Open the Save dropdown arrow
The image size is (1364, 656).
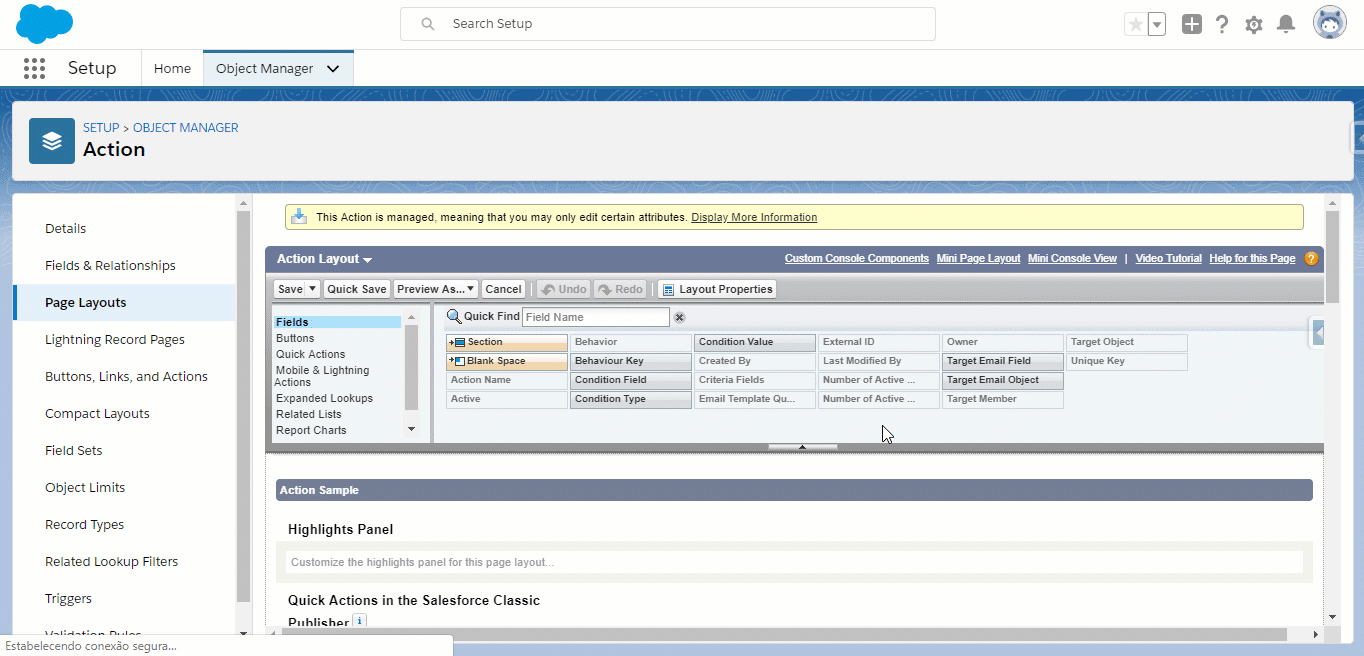(312, 289)
